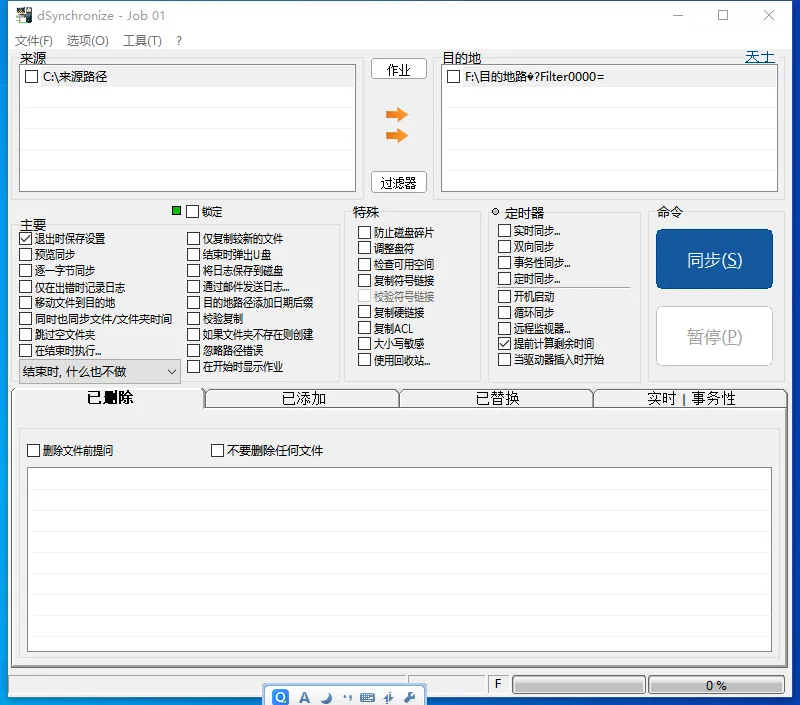Toggle the 锁定 checkbox
This screenshot has height=705, width=800.
point(192,211)
